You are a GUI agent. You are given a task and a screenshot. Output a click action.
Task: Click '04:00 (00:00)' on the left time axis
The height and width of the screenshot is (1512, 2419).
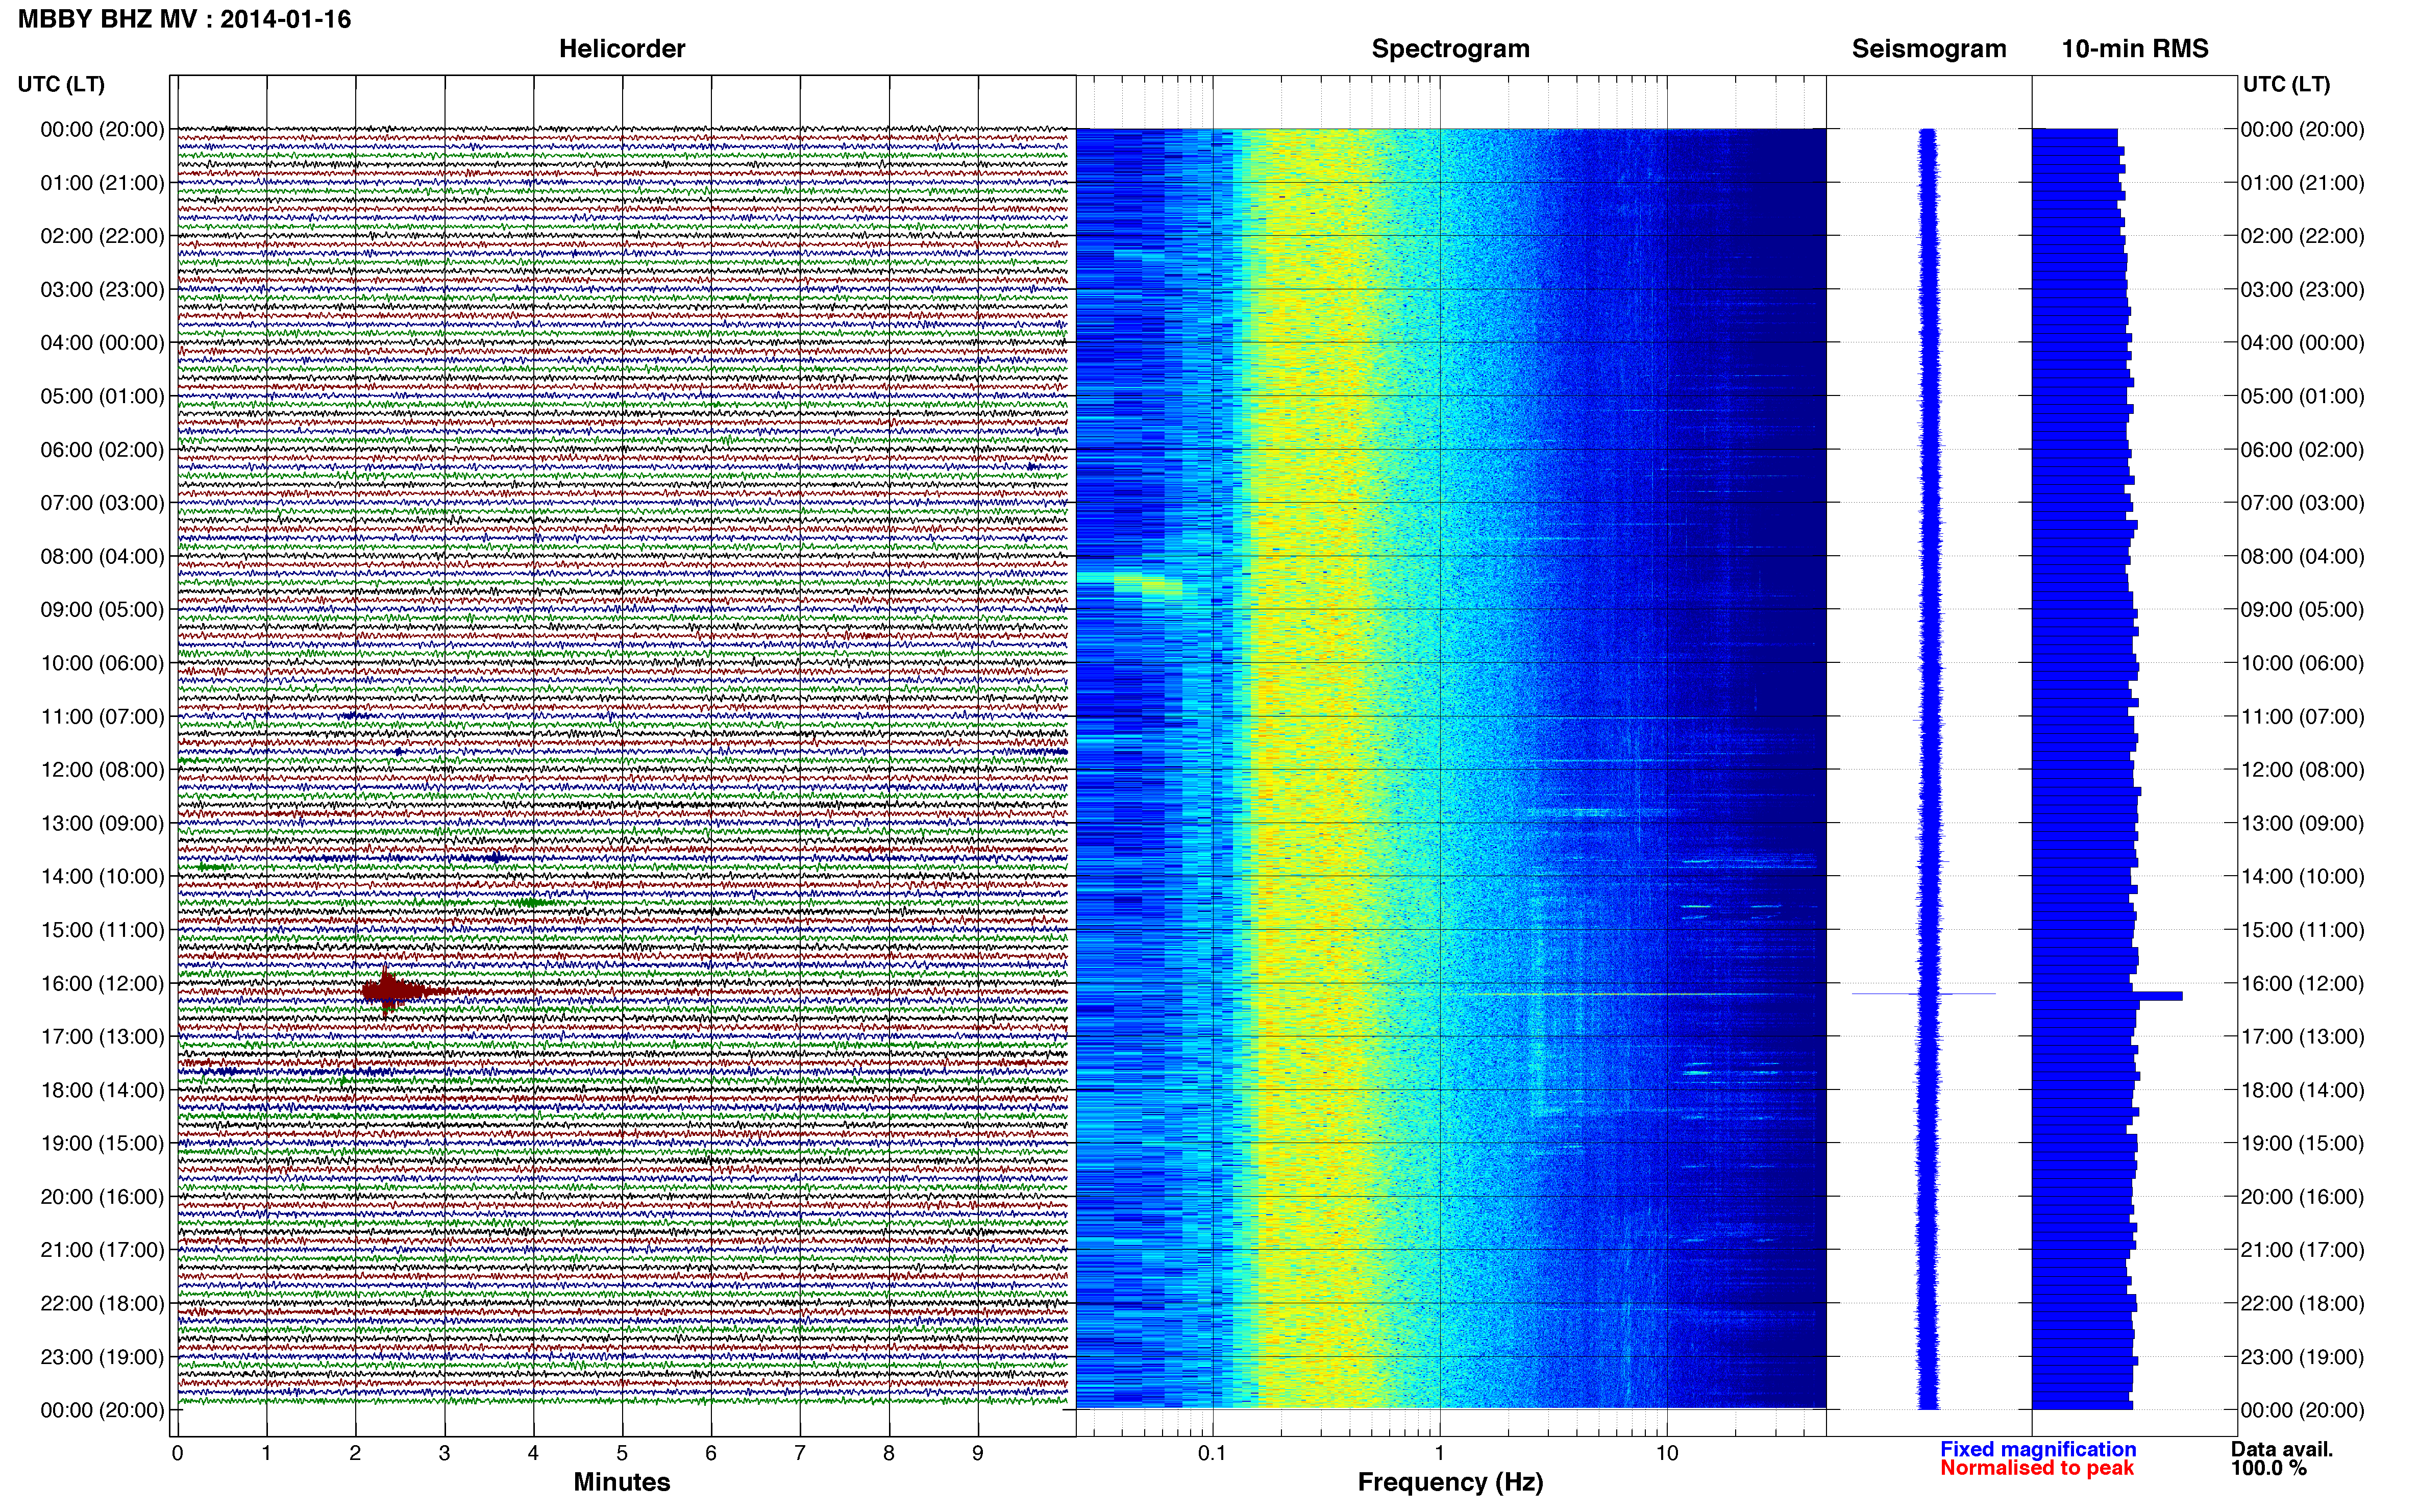click(102, 343)
